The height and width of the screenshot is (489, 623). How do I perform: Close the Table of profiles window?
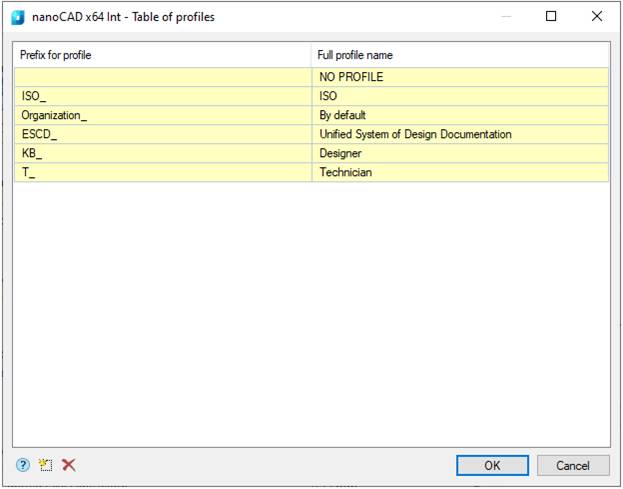tap(597, 16)
